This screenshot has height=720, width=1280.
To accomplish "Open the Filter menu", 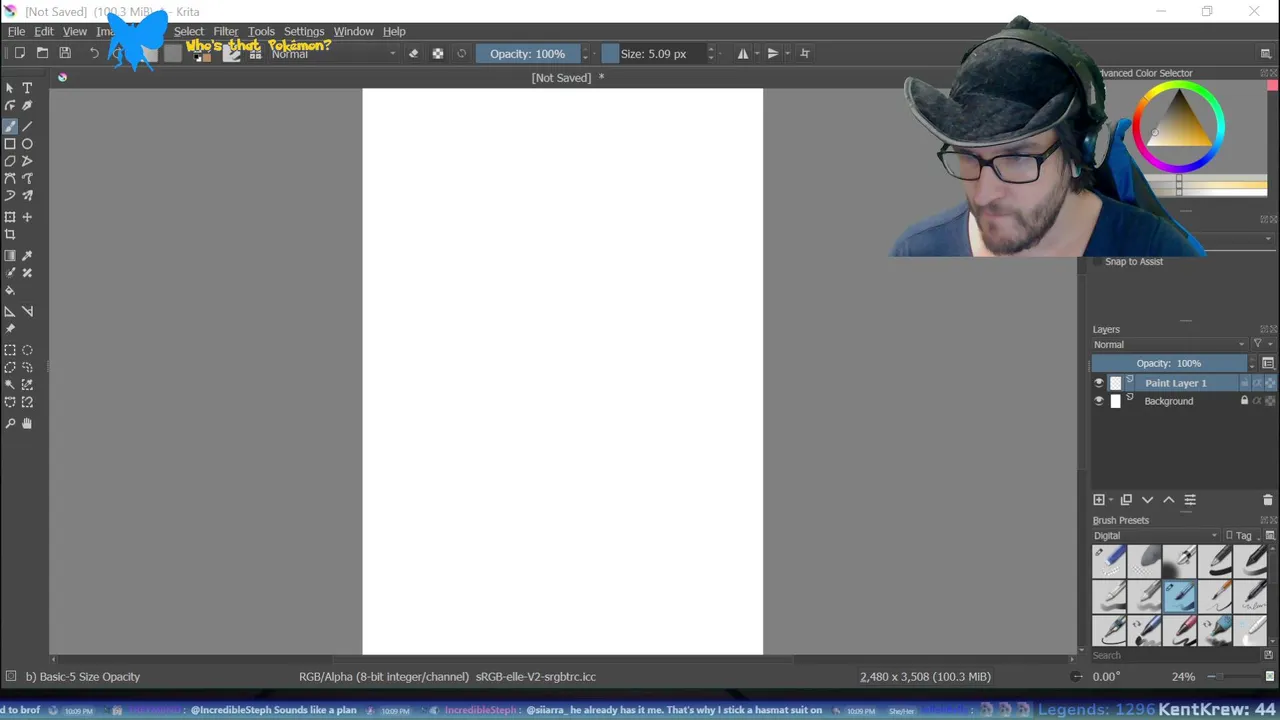I will (226, 31).
